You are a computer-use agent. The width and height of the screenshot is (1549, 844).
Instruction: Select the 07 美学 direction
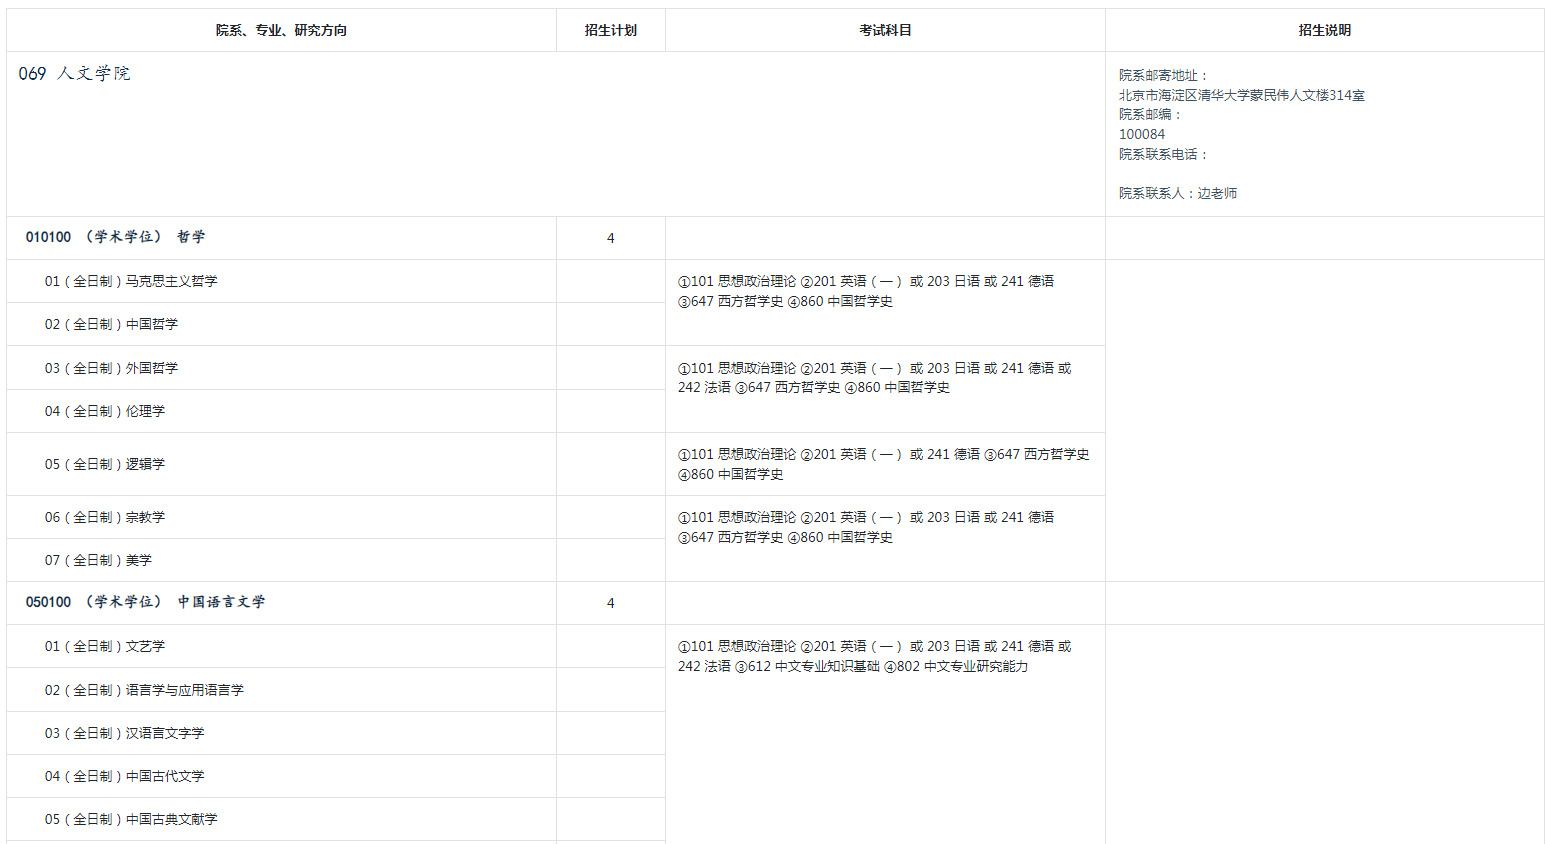98,560
